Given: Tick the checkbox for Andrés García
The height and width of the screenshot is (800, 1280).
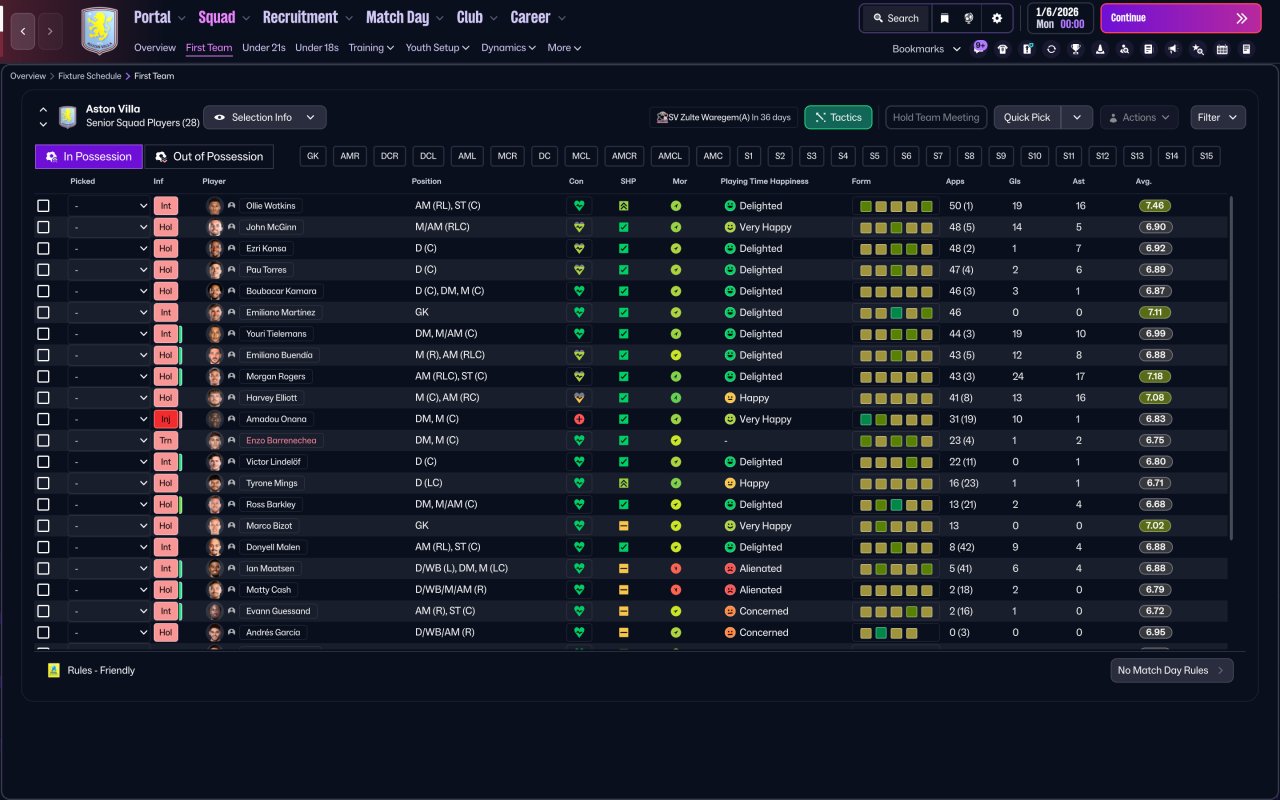Looking at the screenshot, I should (43, 632).
